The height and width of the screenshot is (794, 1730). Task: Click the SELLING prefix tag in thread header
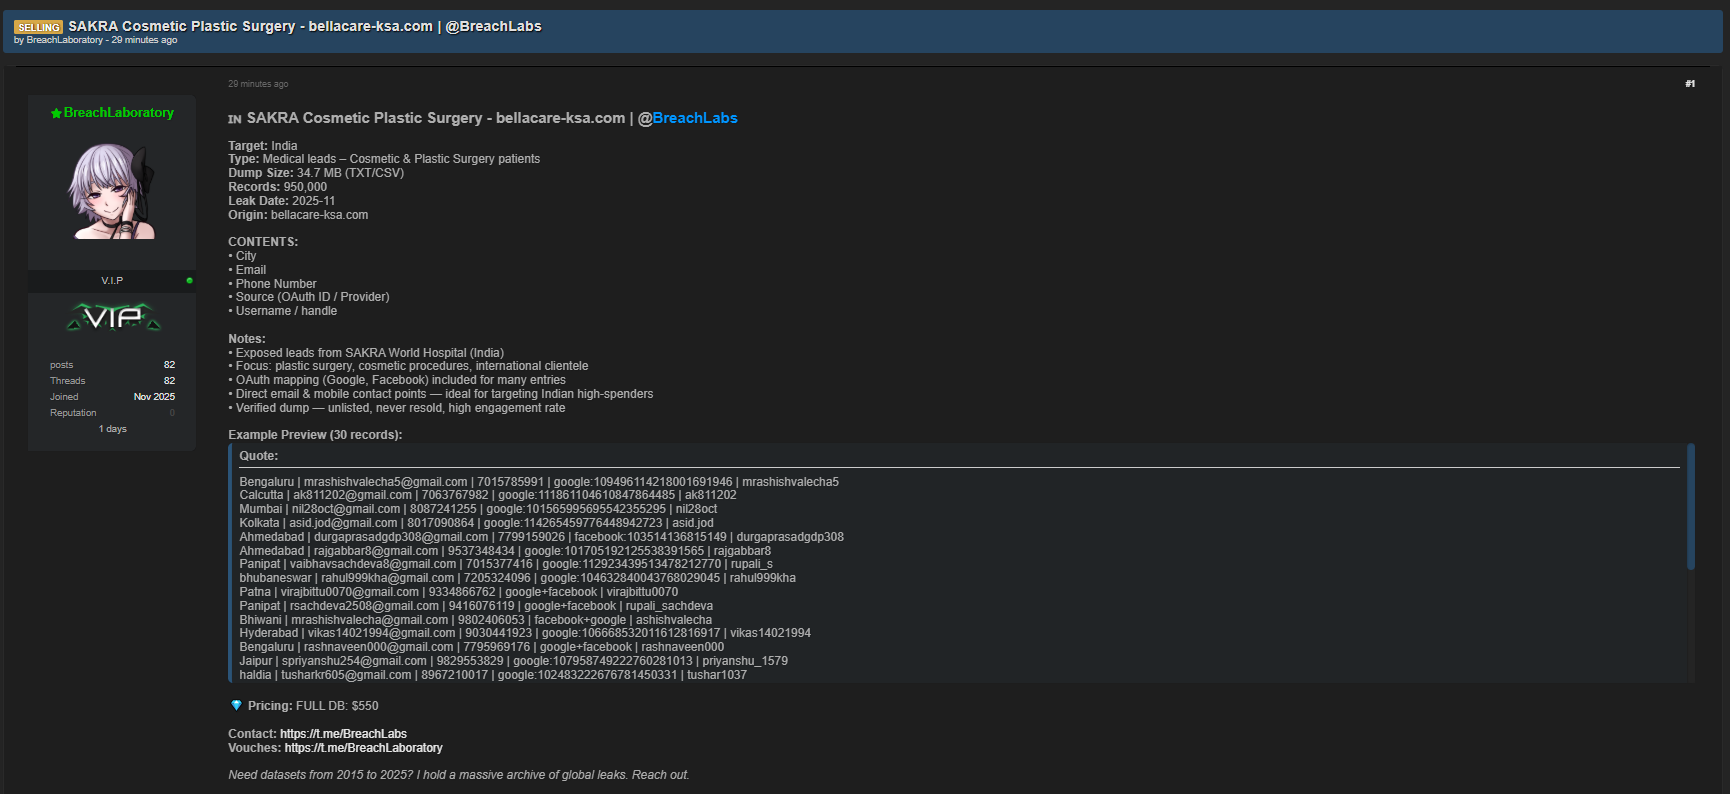click(x=38, y=27)
